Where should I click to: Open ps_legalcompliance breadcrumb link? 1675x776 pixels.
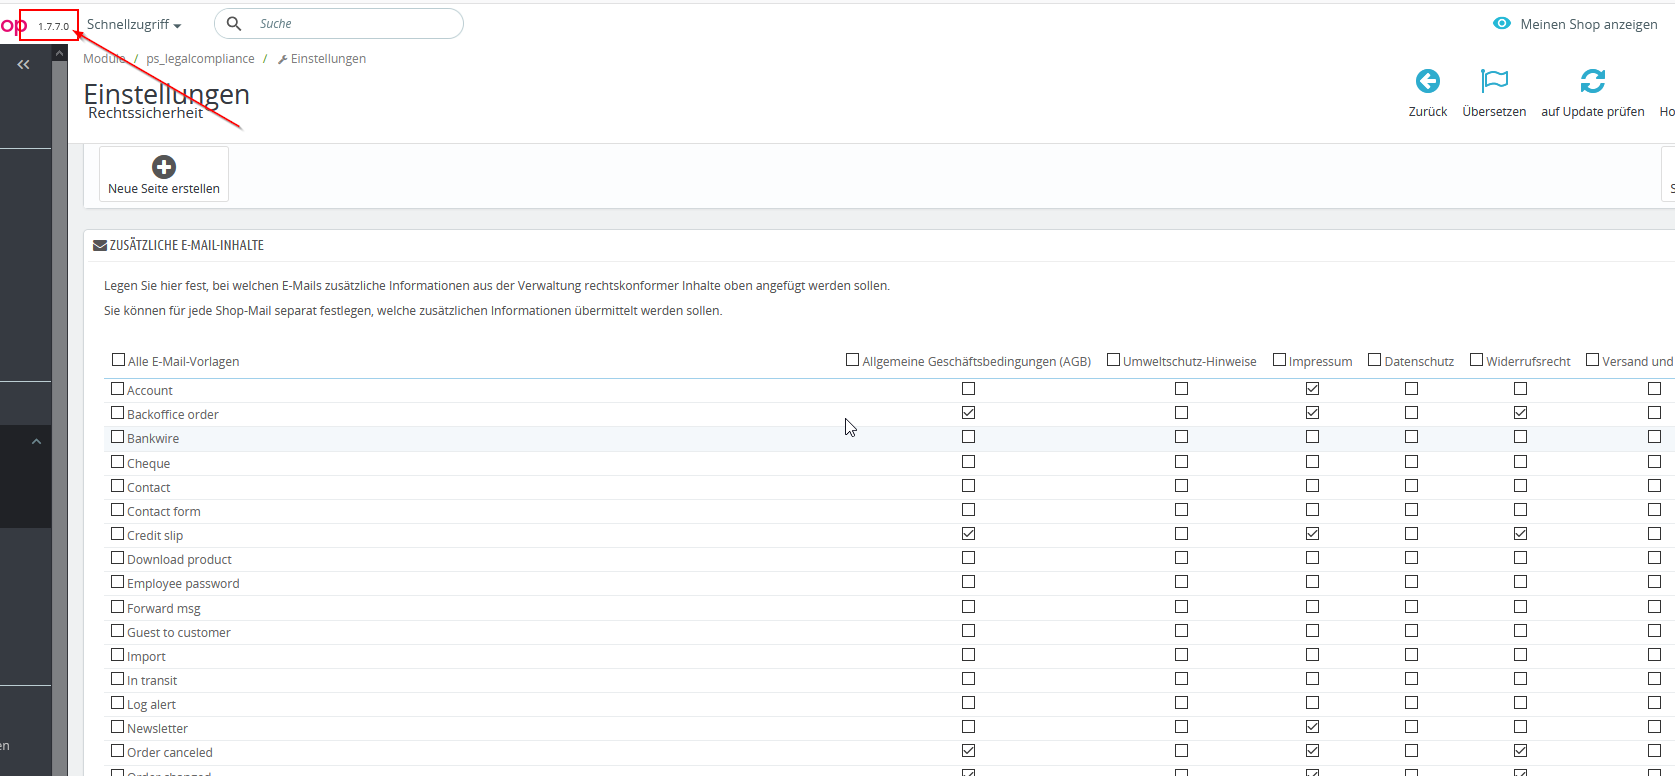tap(200, 59)
